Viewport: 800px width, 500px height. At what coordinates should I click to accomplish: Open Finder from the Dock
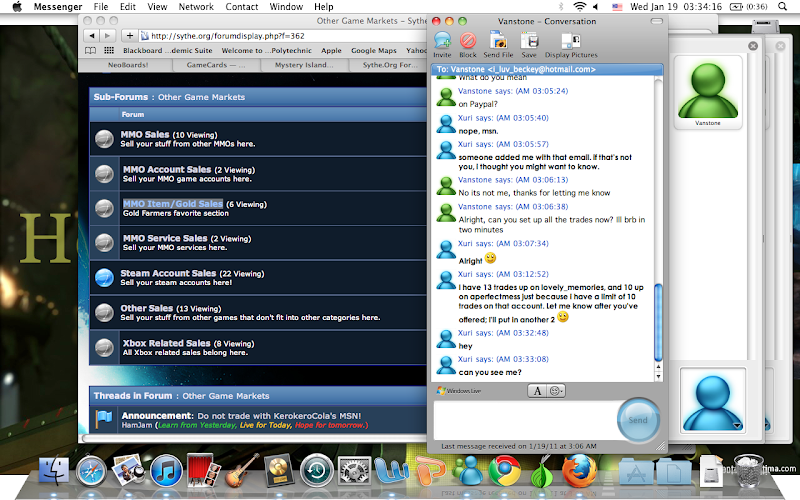click(x=54, y=470)
